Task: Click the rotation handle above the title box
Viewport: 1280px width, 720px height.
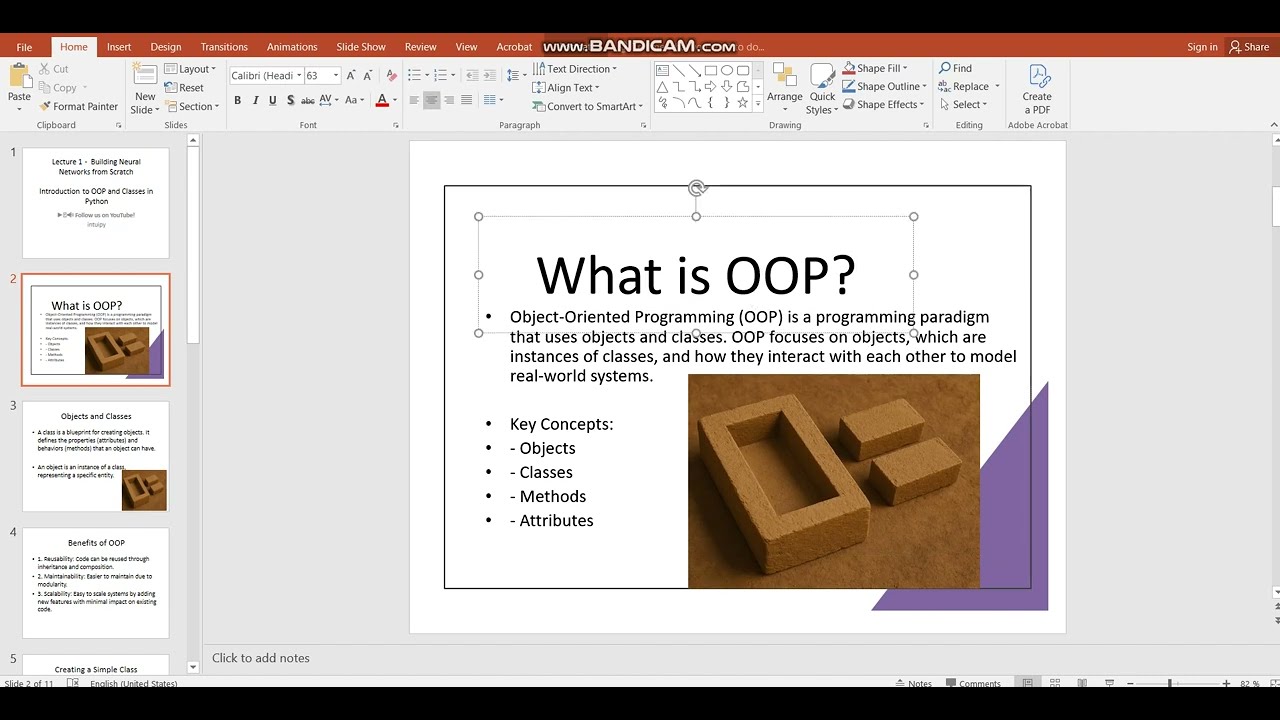Action: (x=697, y=187)
